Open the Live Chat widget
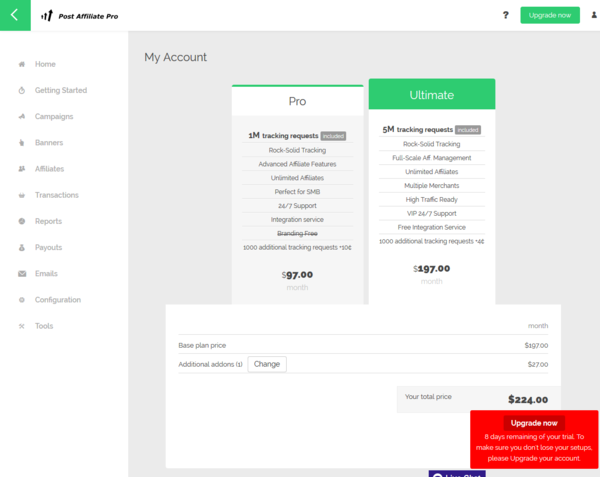This screenshot has height=477, width=600. click(457, 474)
